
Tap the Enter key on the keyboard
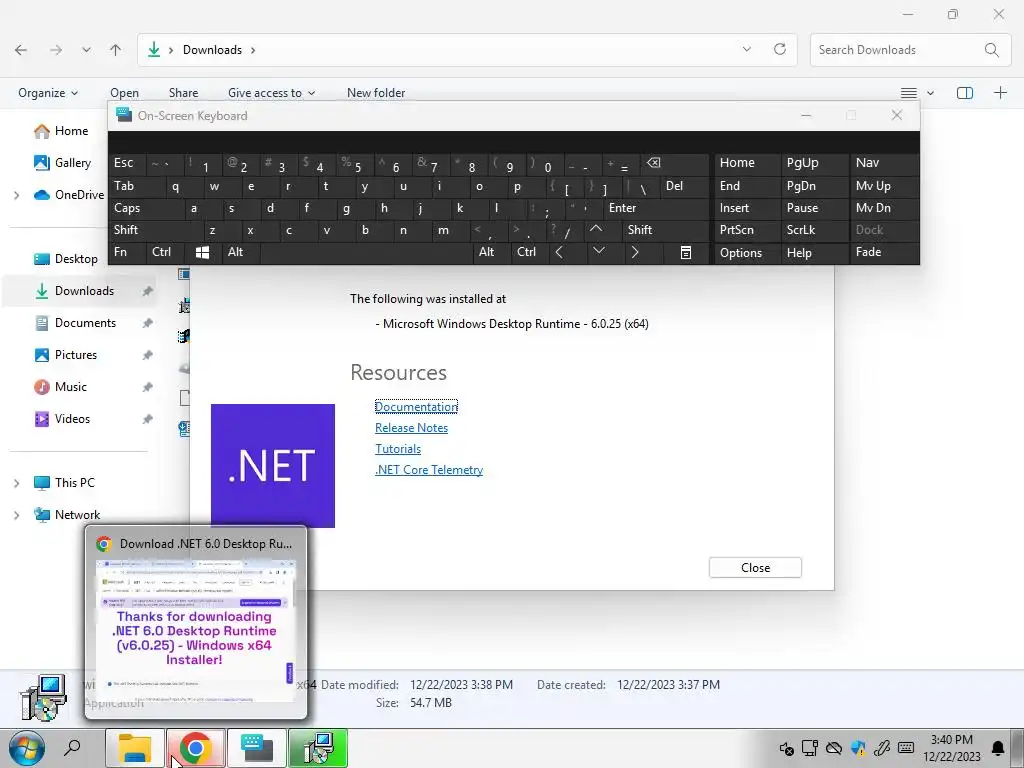[x=656, y=208]
